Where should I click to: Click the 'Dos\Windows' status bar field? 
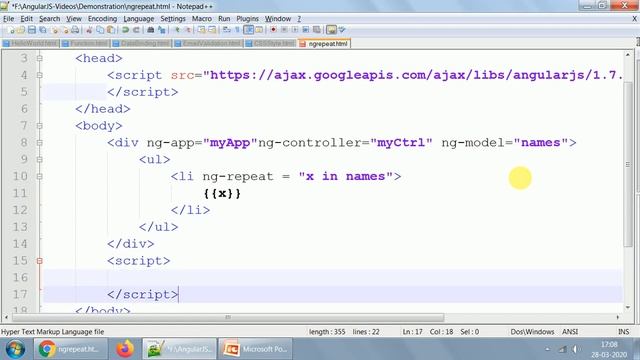pos(532,331)
